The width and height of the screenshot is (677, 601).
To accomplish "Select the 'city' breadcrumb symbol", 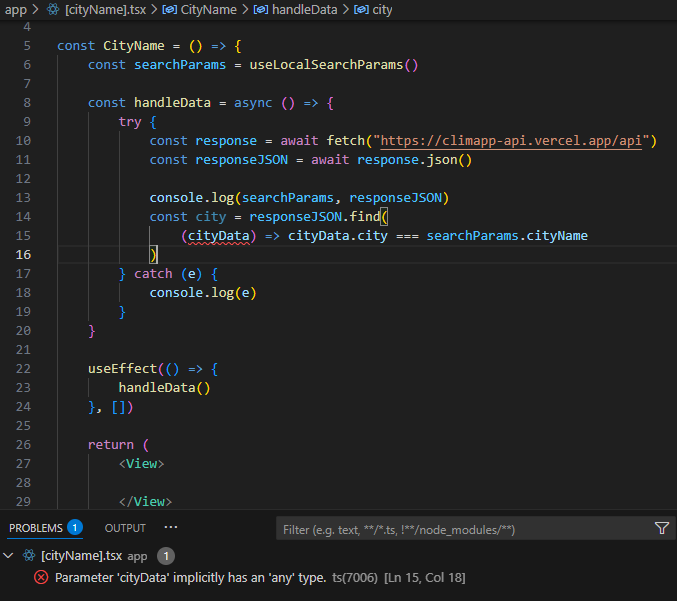I will point(382,9).
